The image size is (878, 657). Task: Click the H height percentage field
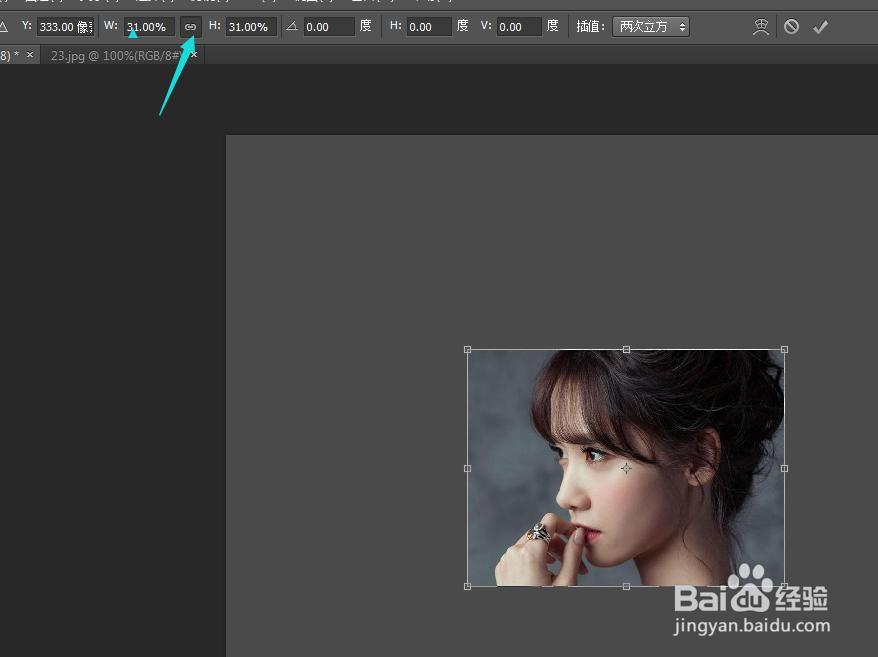tap(251, 27)
